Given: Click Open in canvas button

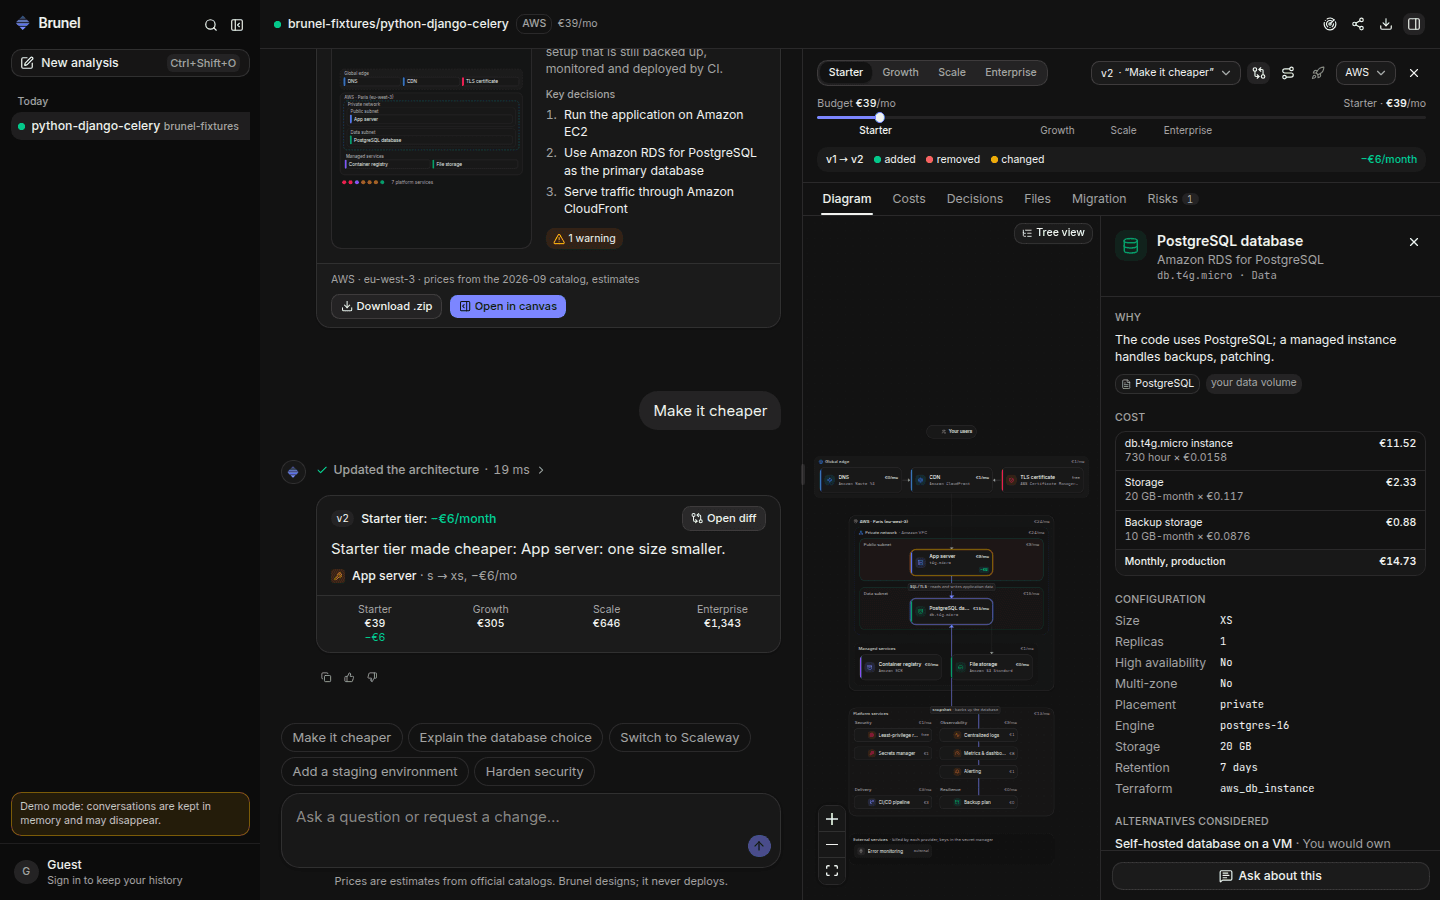Looking at the screenshot, I should pyautogui.click(x=508, y=307).
